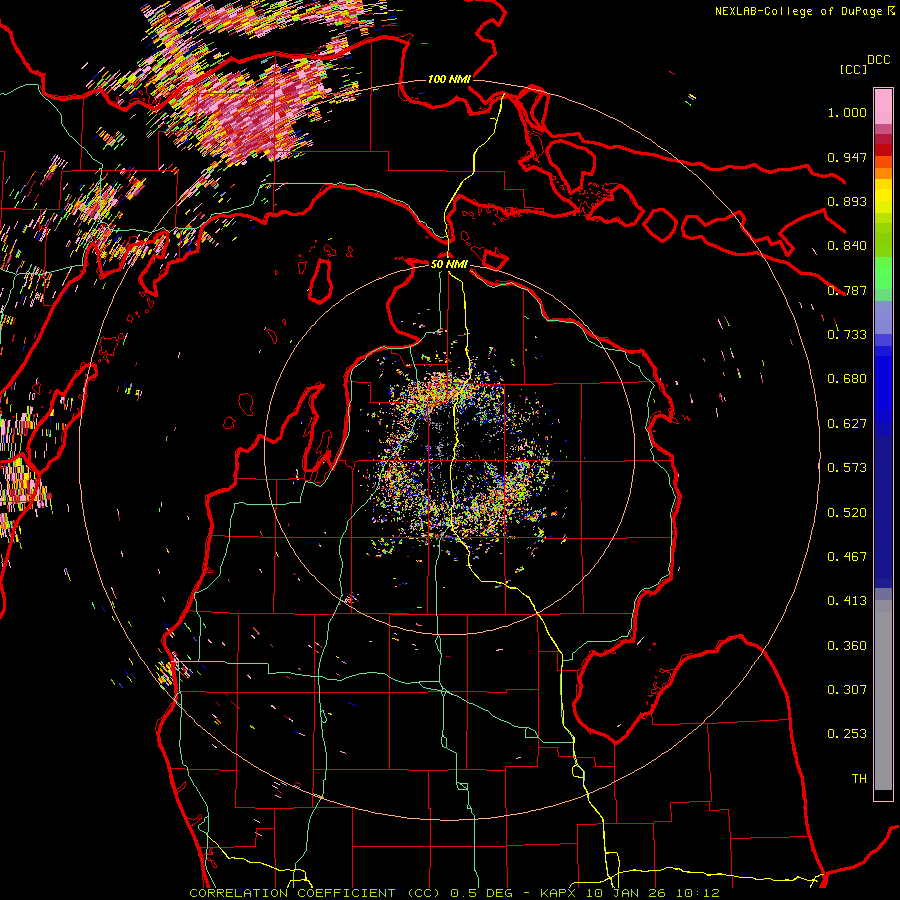The image size is (900, 900).
Task: Select the 0.840 legend value
Action: [x=847, y=246]
